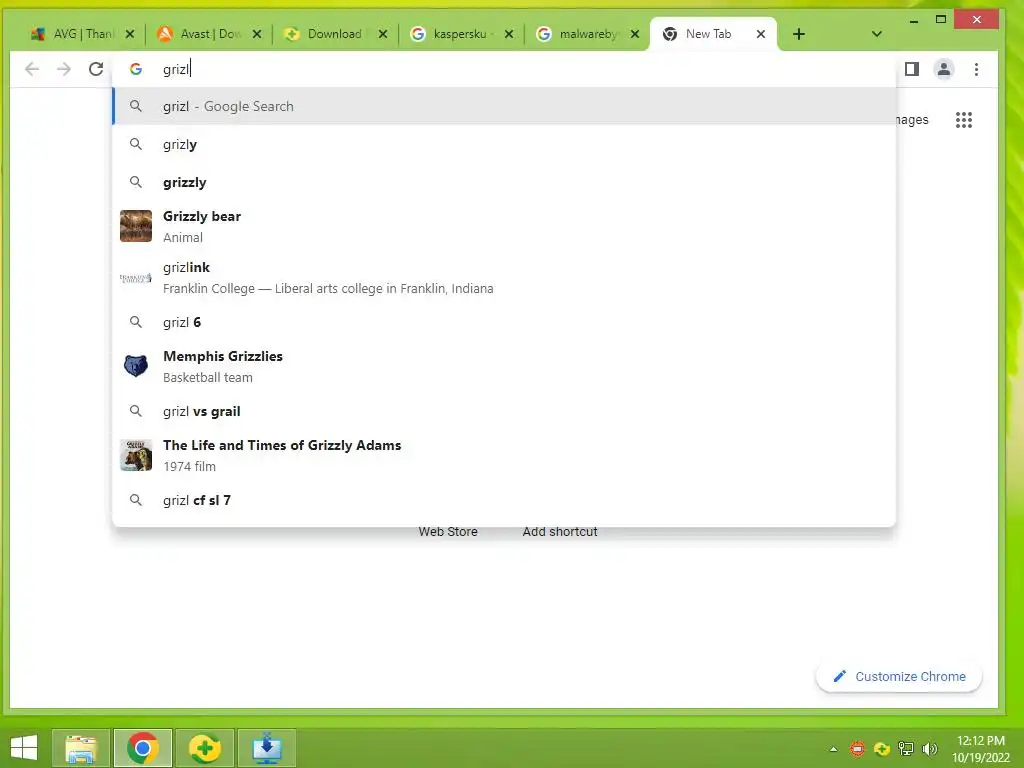Click the Grizzly Adams film poster thumbnail
This screenshot has height=768, width=1024.
tap(136, 455)
